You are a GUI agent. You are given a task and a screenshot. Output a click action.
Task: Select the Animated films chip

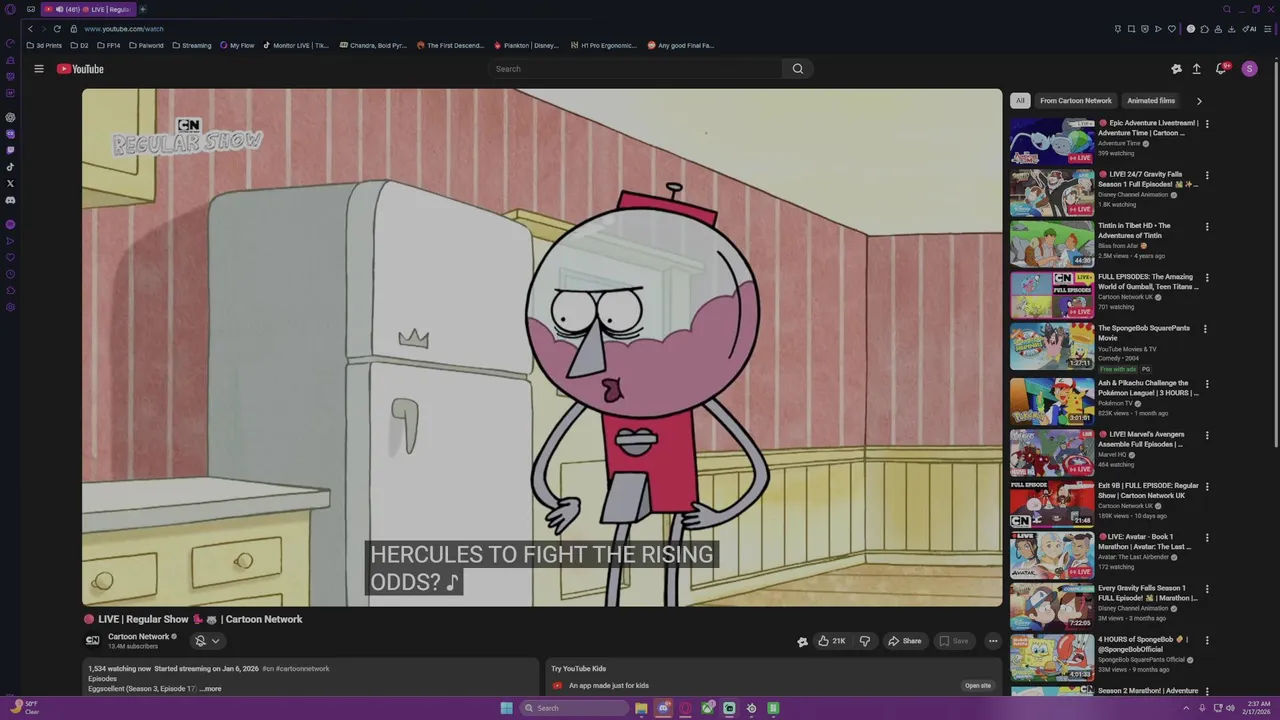click(1151, 101)
